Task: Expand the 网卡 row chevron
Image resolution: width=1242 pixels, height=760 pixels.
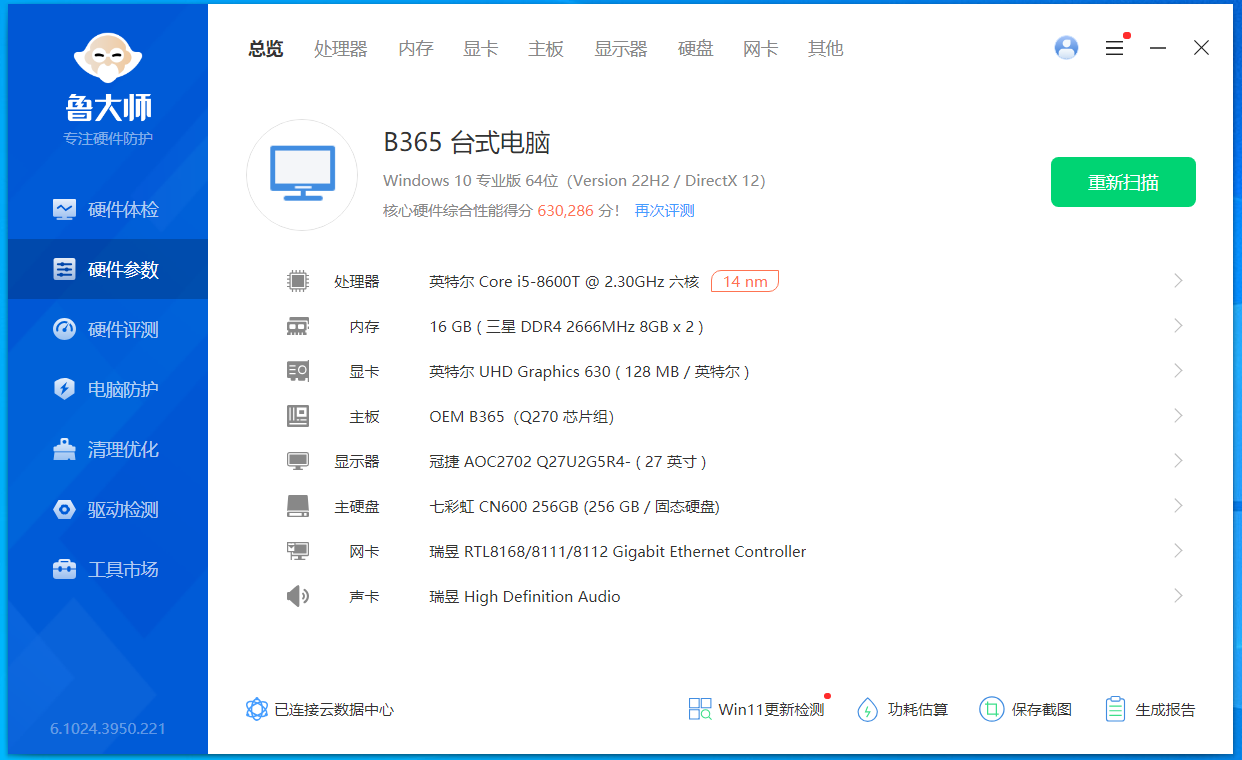Action: tap(1178, 551)
